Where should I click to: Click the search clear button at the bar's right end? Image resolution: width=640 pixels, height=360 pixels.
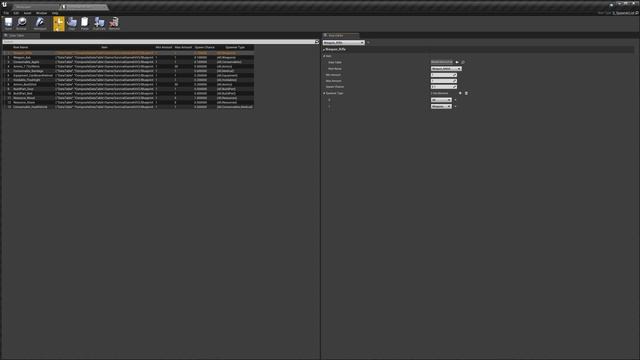point(317,42)
